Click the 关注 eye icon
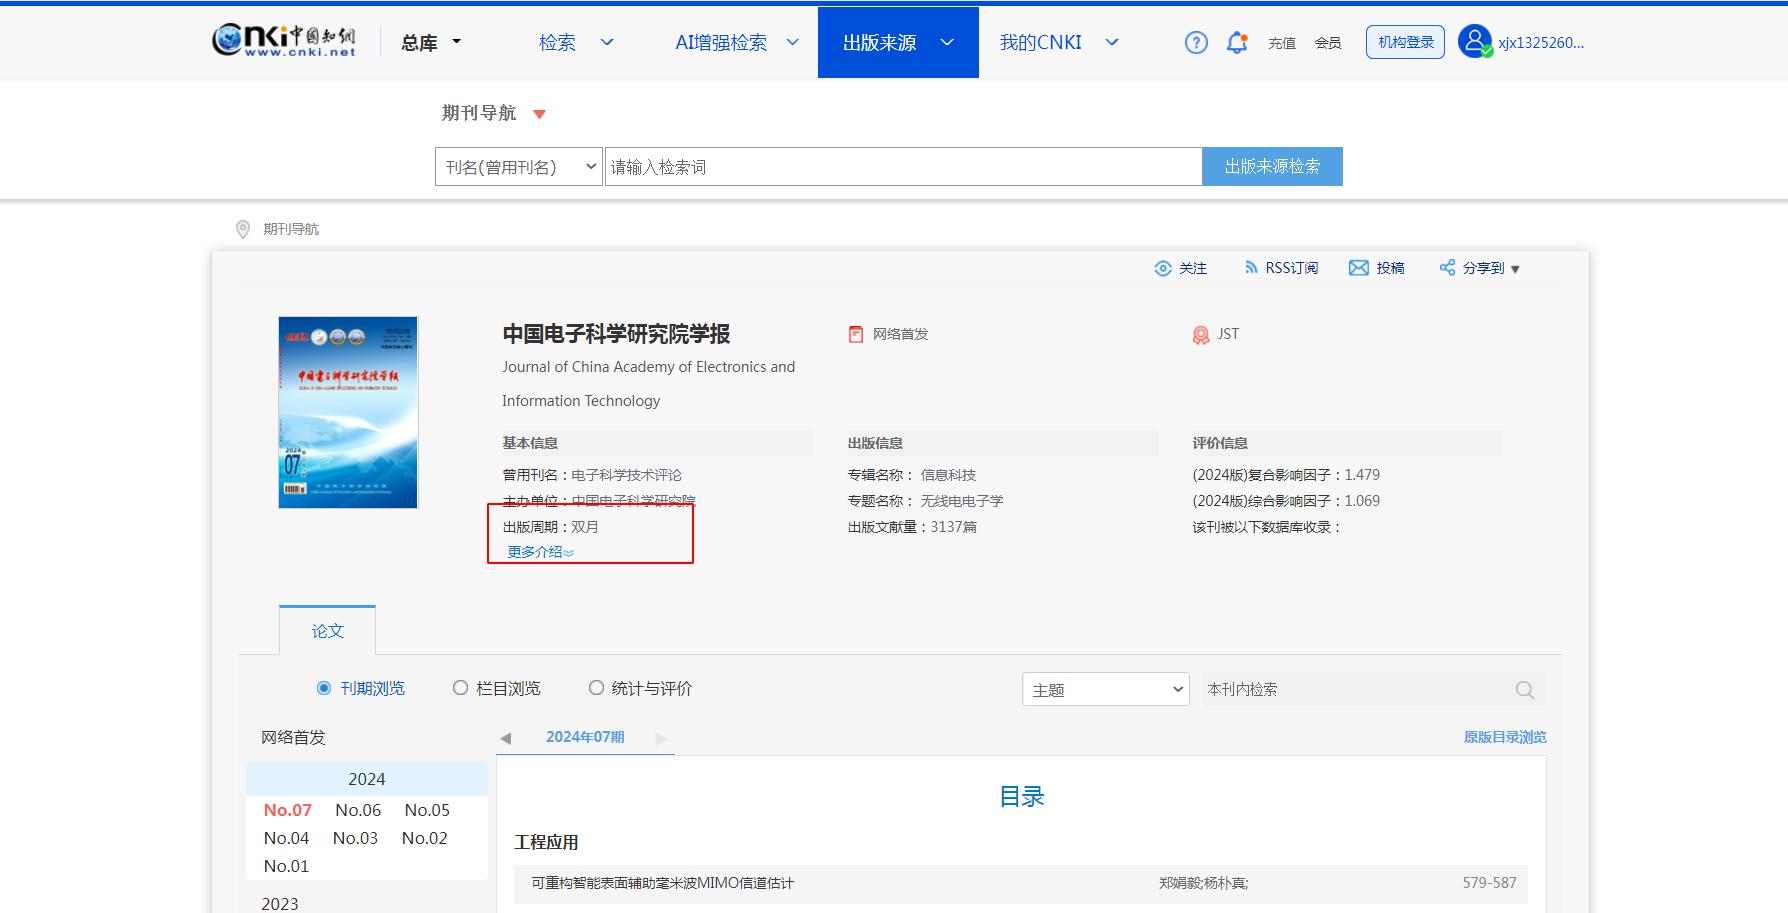 (1163, 268)
